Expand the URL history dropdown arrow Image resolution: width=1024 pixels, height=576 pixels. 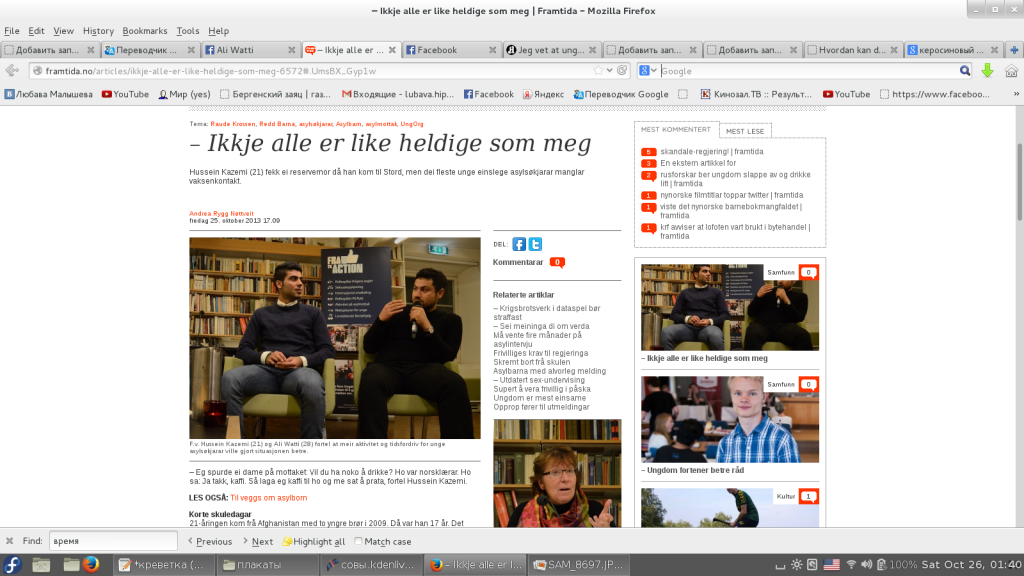click(610, 71)
